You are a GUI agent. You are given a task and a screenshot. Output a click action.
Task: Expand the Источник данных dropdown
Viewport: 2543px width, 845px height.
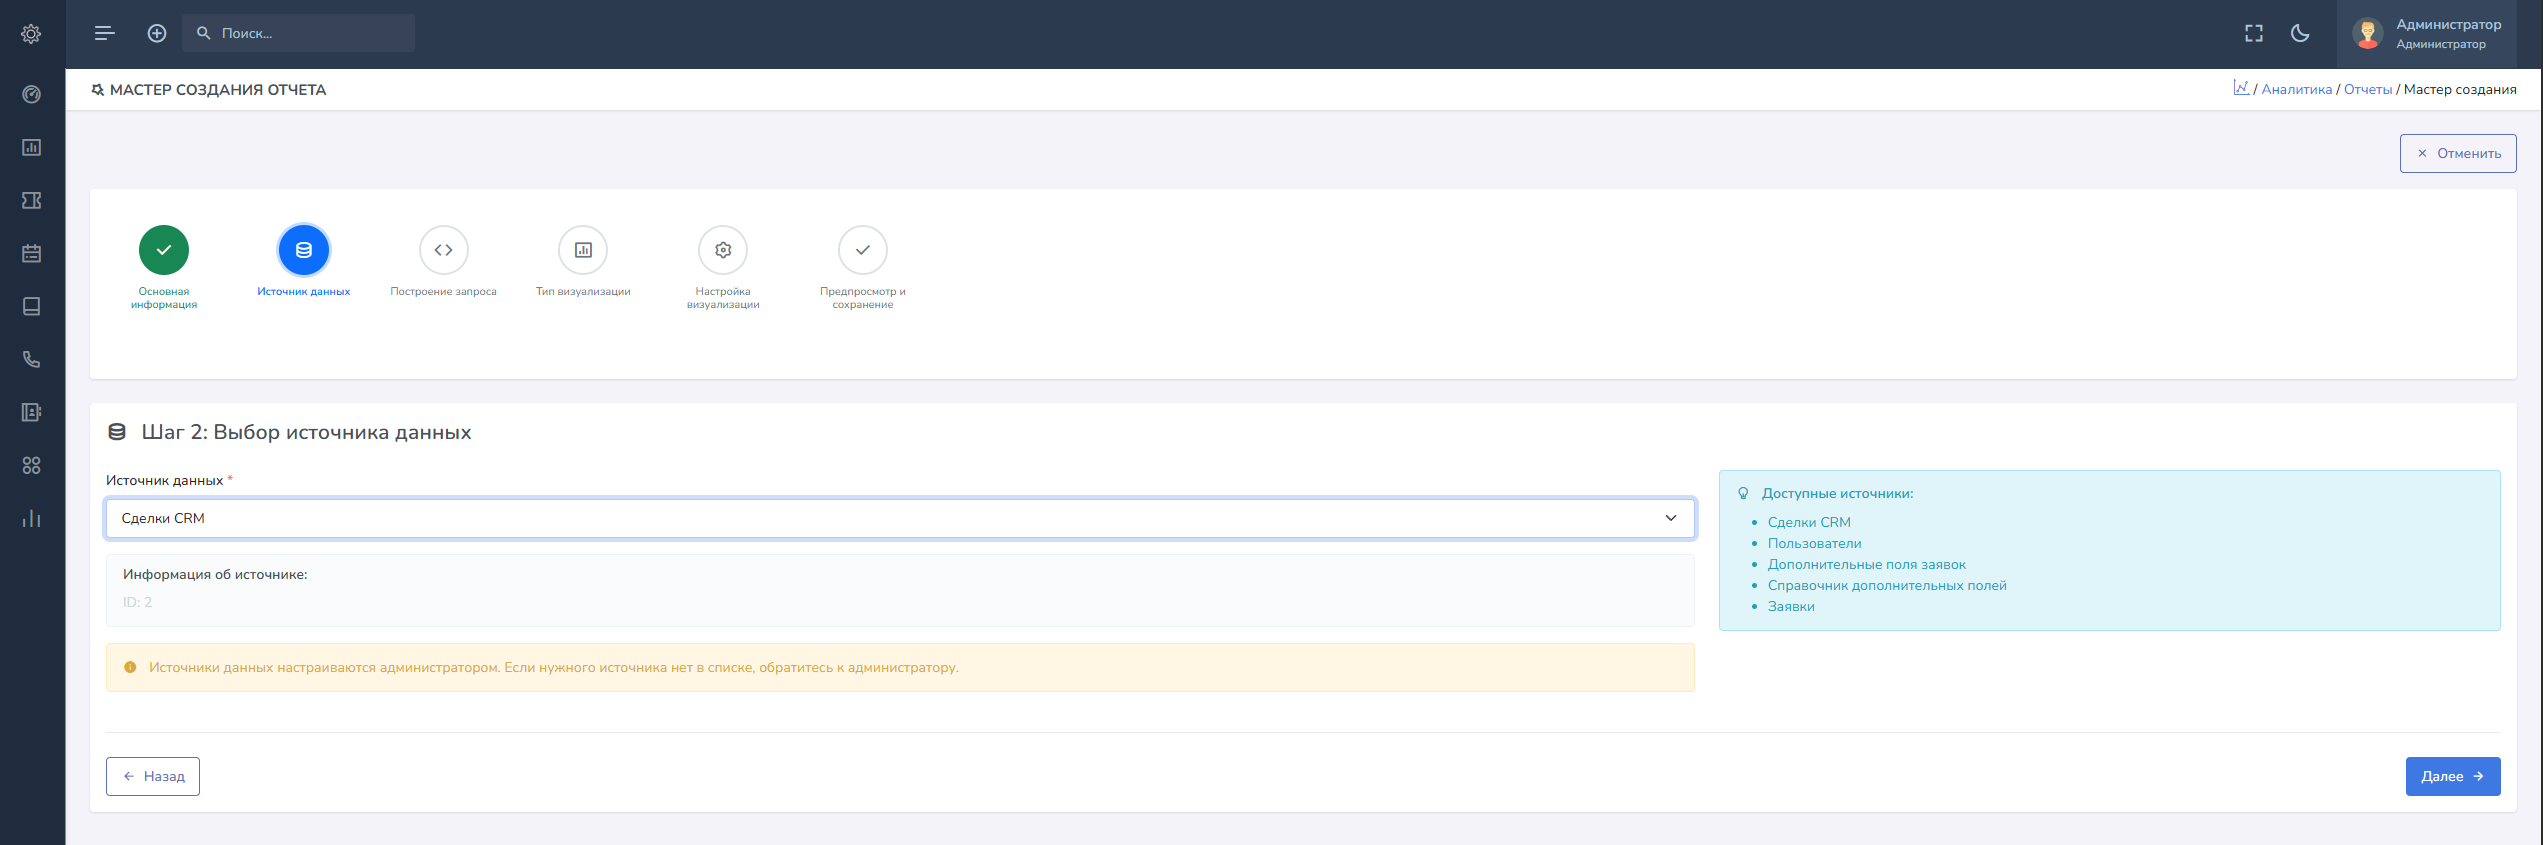899,518
